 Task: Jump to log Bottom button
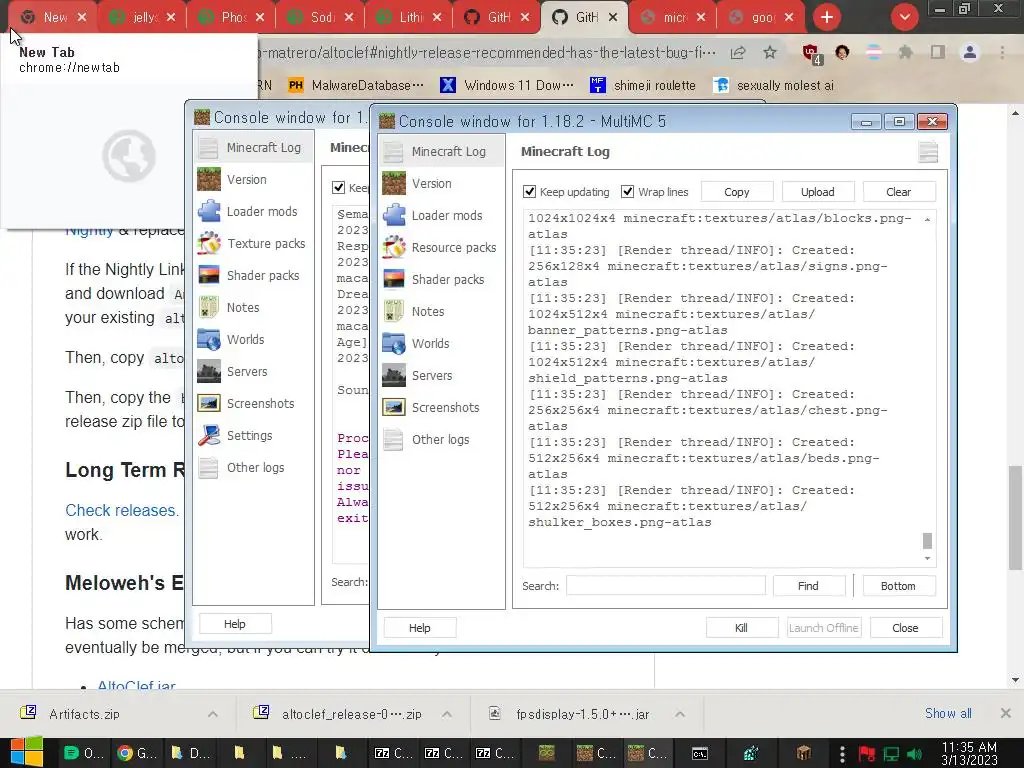(898, 586)
